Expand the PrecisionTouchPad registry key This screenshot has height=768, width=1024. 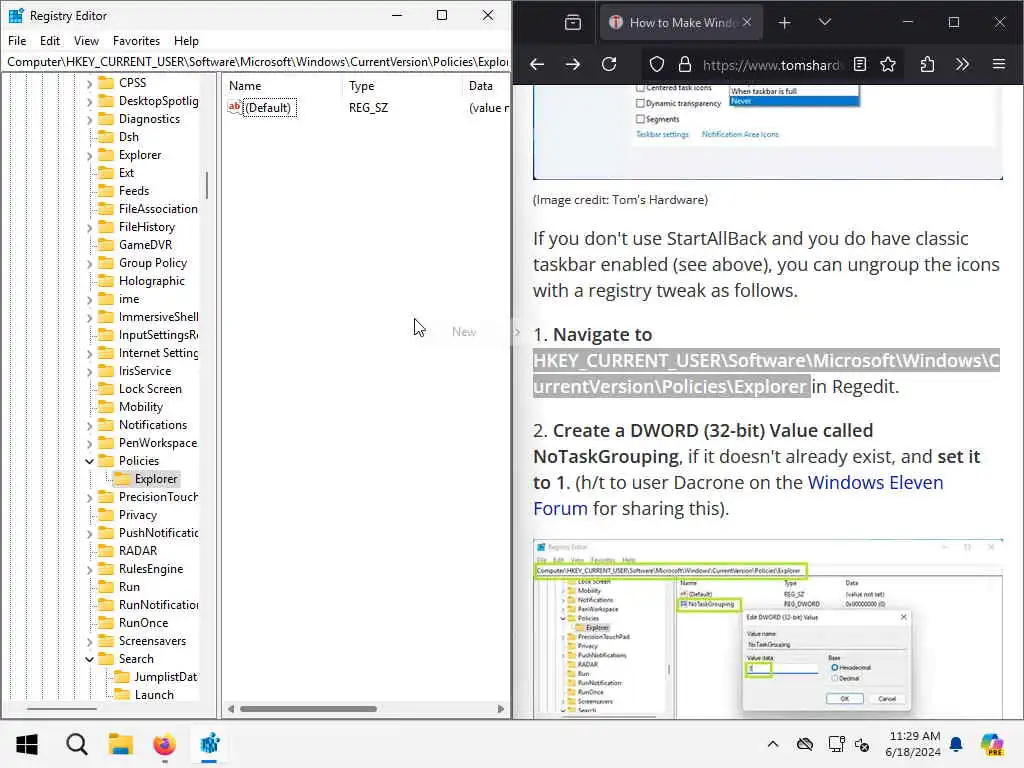pos(89,497)
